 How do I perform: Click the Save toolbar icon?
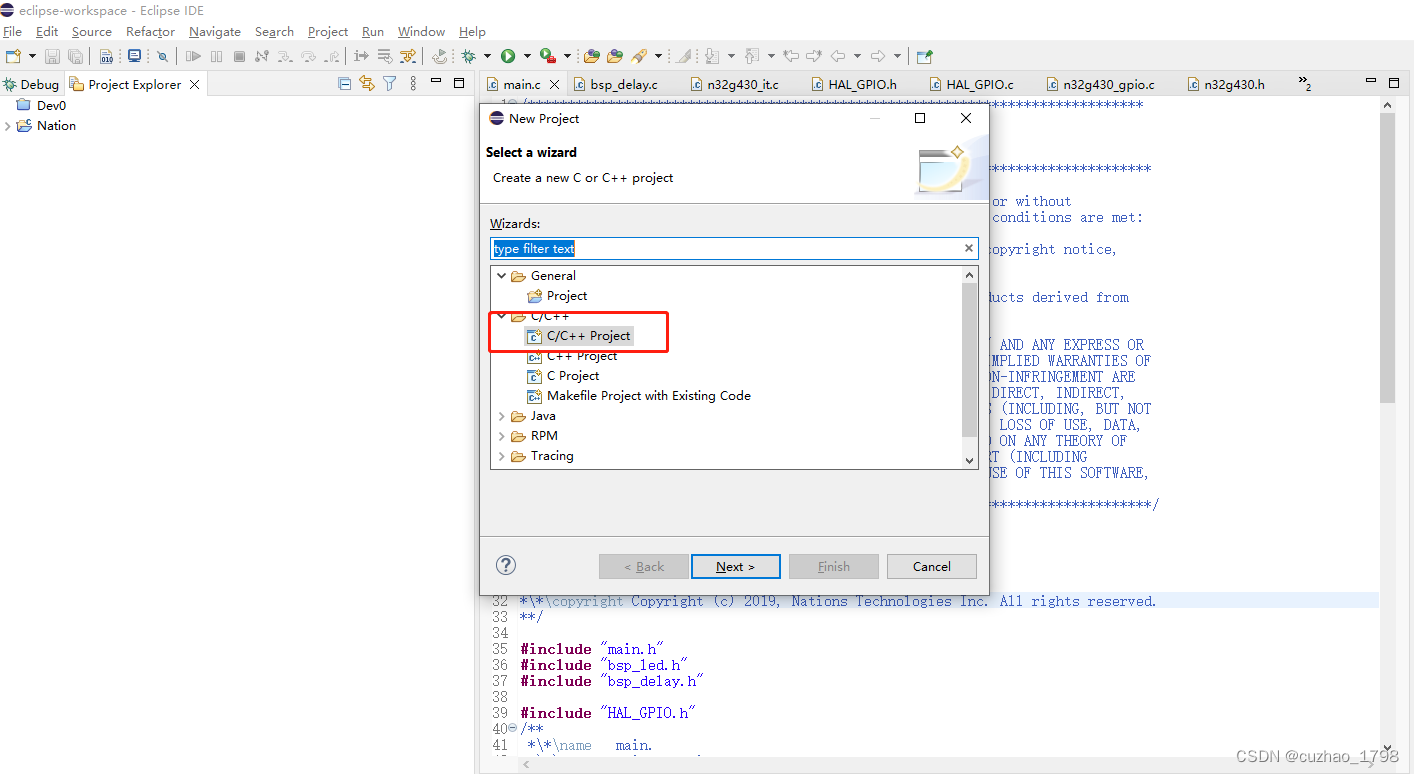pos(52,56)
